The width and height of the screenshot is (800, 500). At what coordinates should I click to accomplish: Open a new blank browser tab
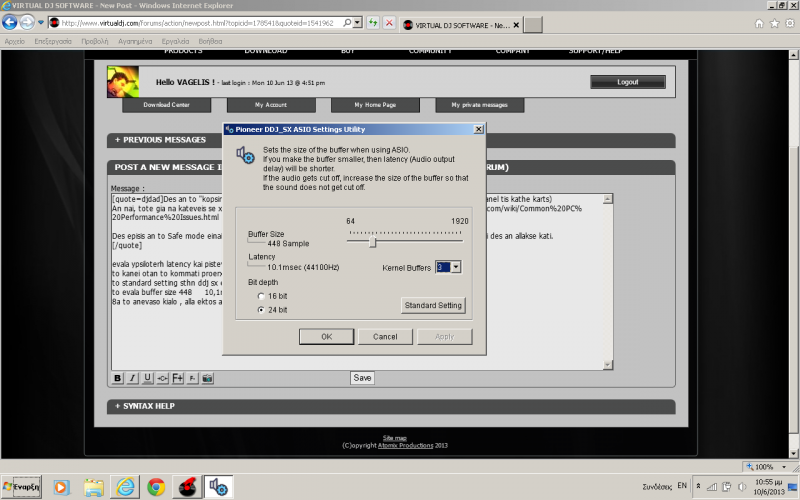[533, 25]
